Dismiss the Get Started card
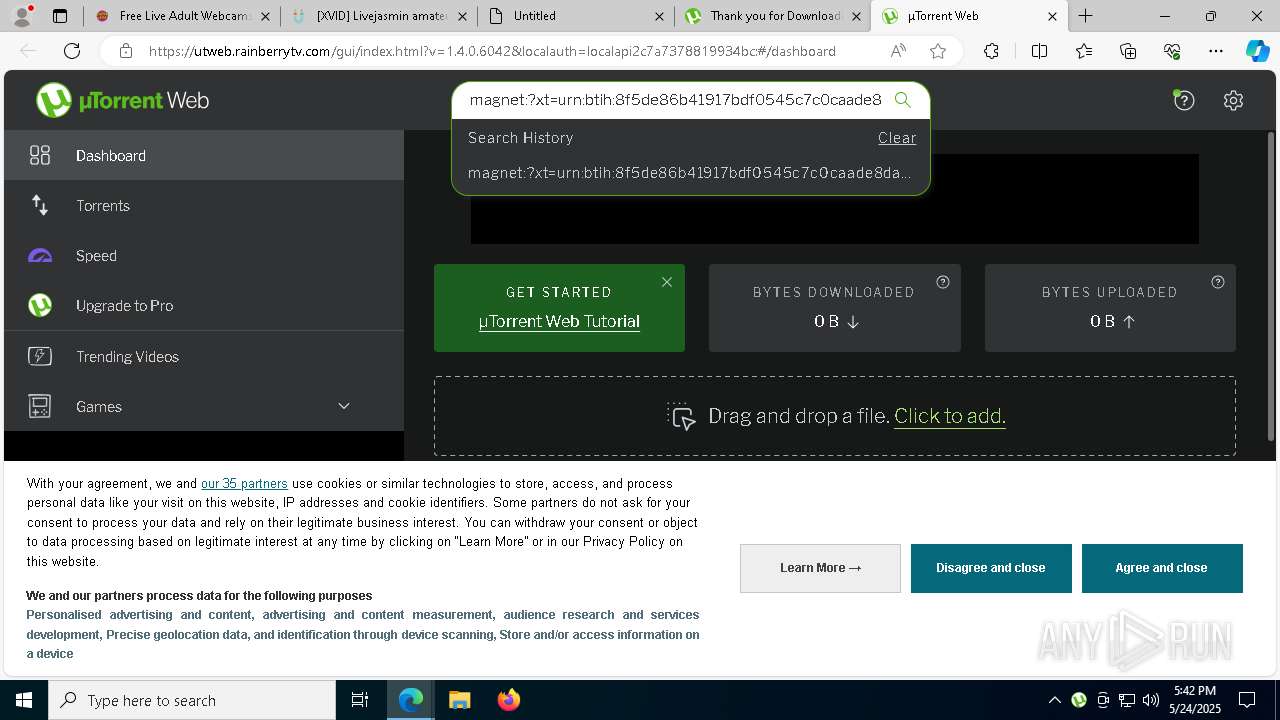 click(667, 282)
